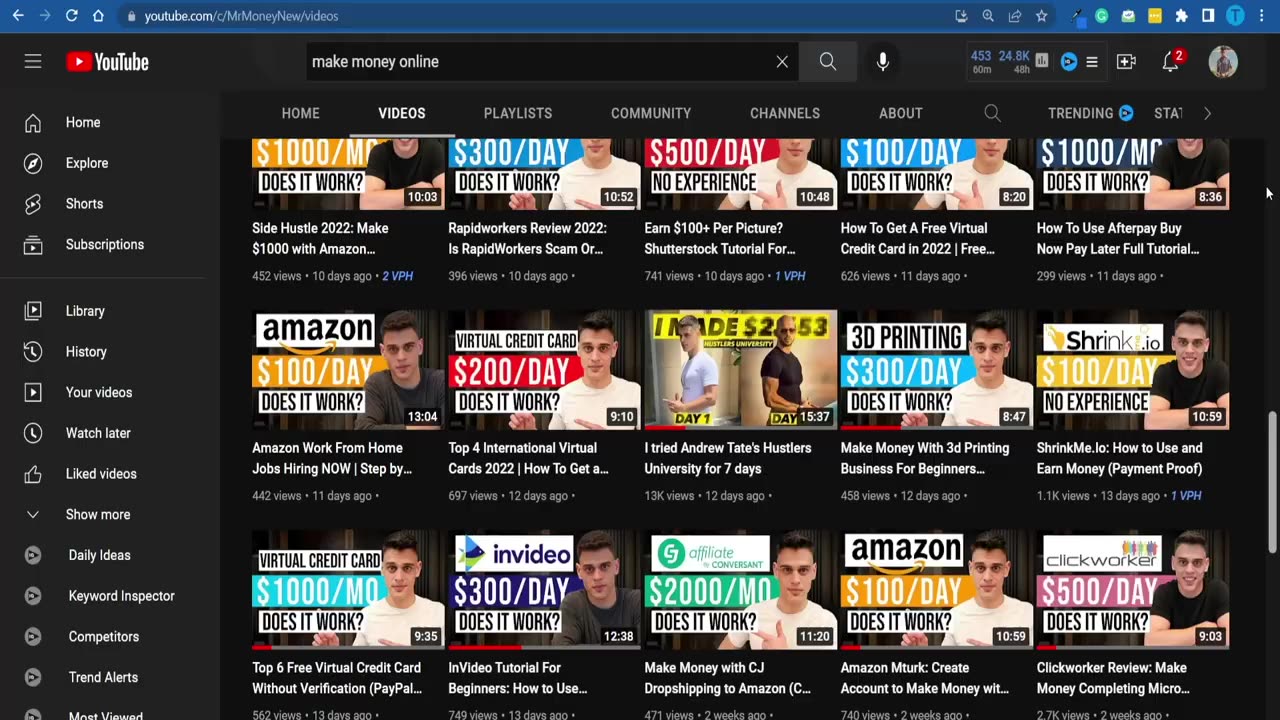This screenshot has height=720, width=1280.
Task: Open the create video camera icon
Action: coord(1126,62)
